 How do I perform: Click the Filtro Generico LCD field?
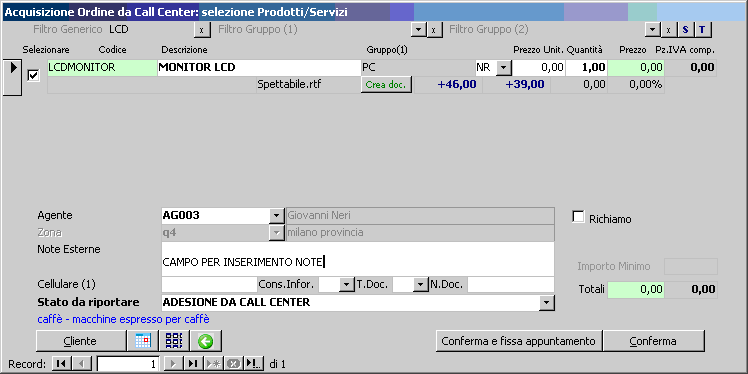(150, 30)
